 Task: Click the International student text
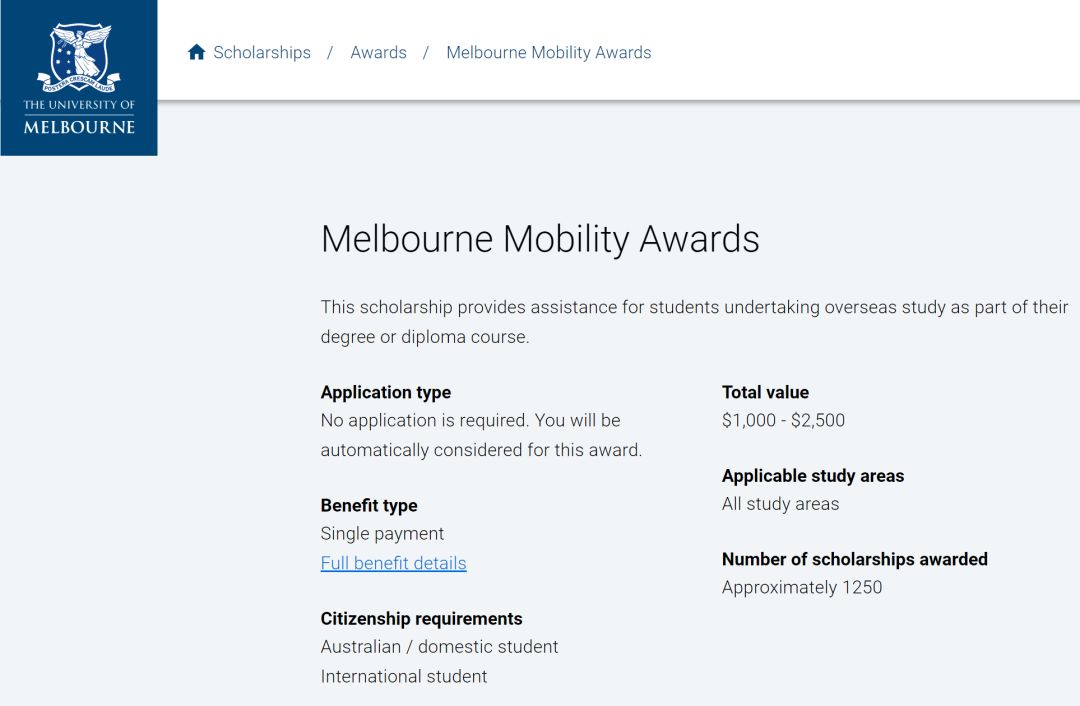pyautogui.click(x=404, y=676)
